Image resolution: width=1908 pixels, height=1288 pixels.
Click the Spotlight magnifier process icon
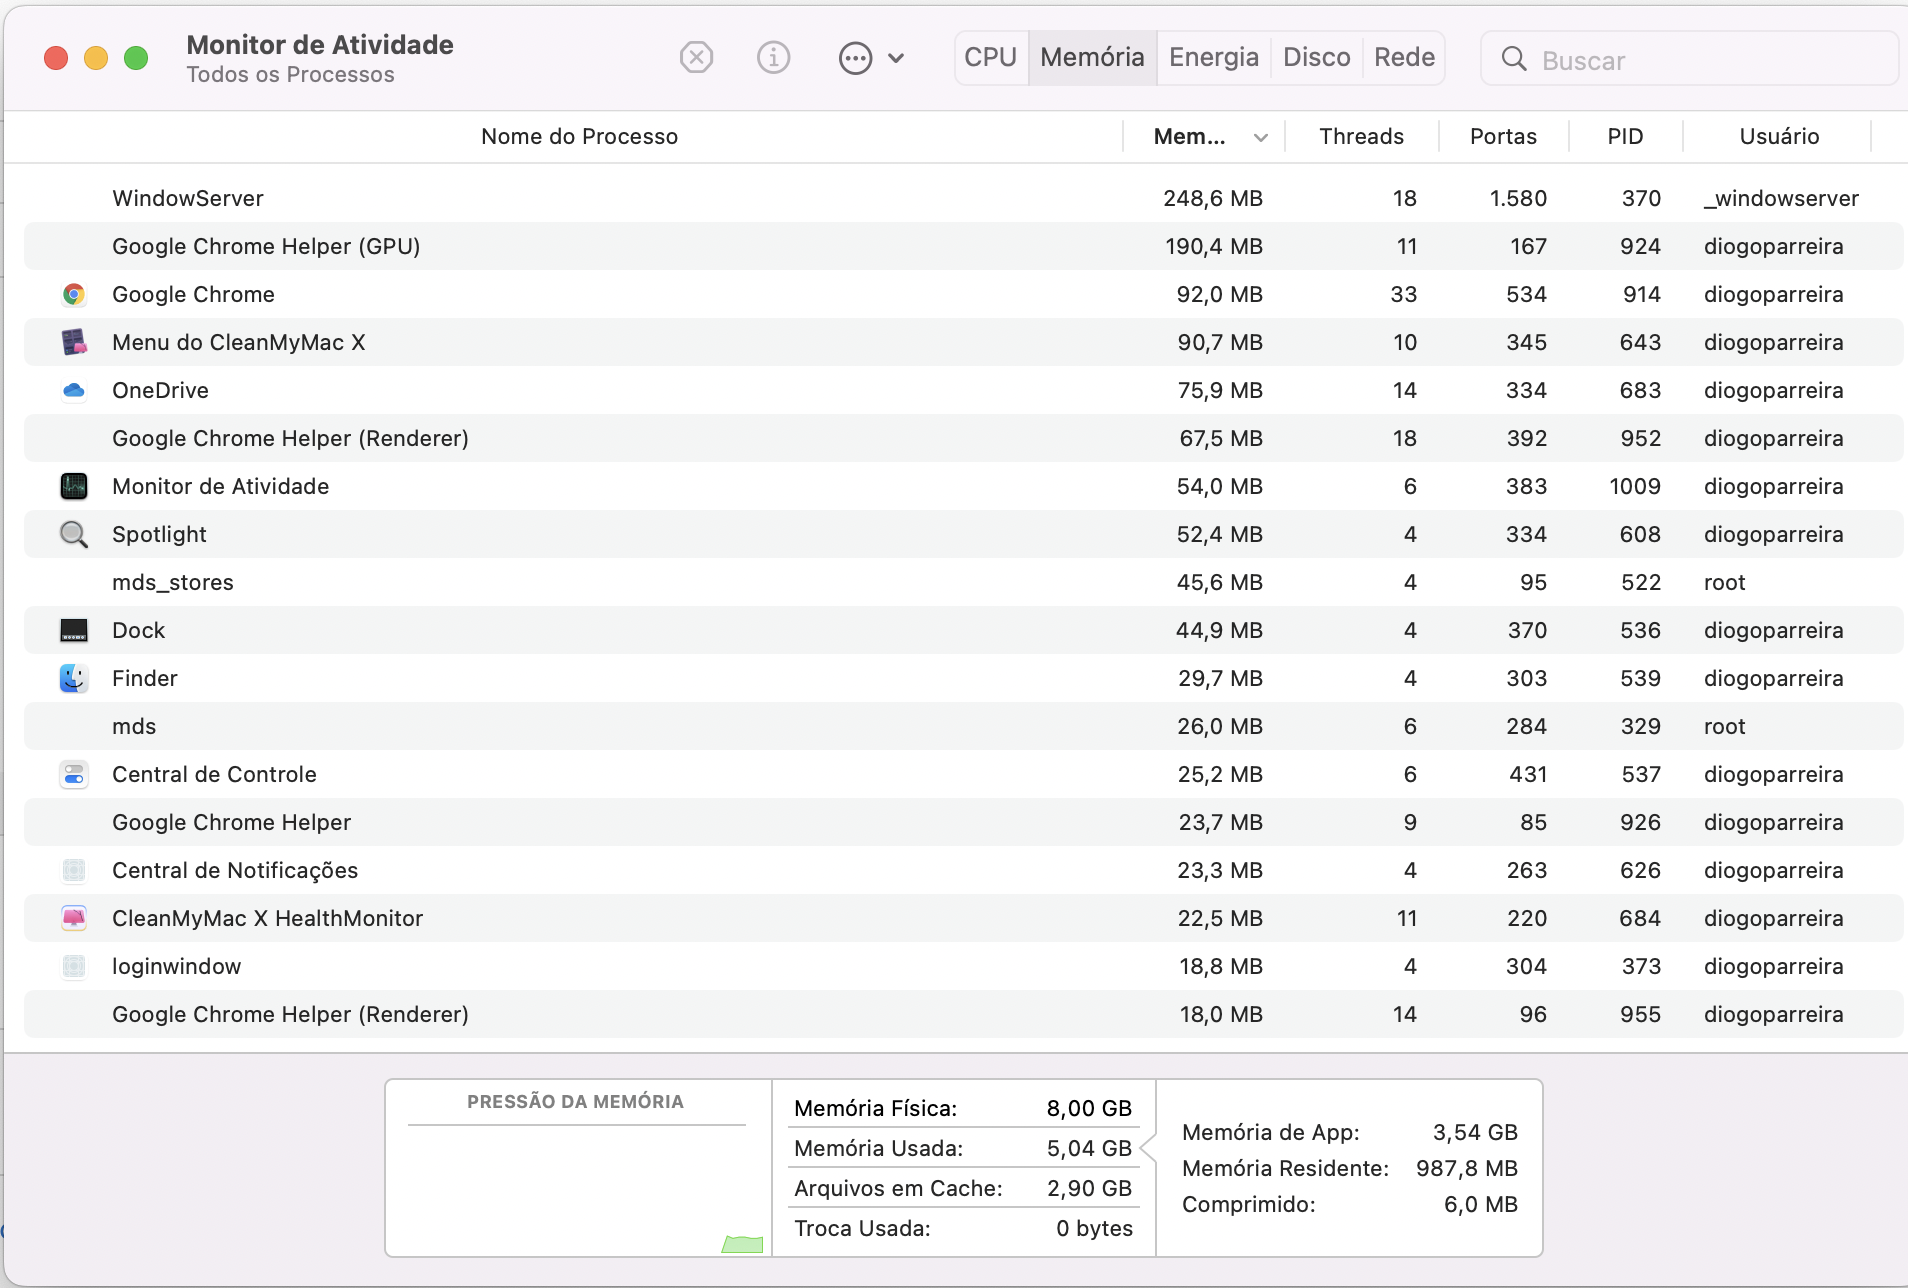coord(73,534)
